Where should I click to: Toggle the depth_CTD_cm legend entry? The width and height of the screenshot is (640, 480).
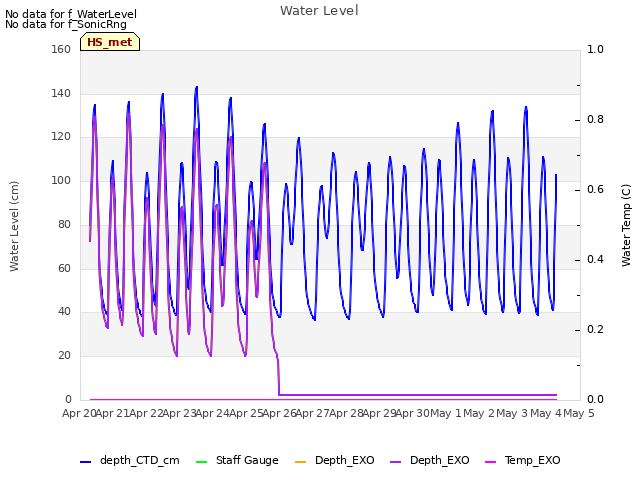tap(130, 460)
